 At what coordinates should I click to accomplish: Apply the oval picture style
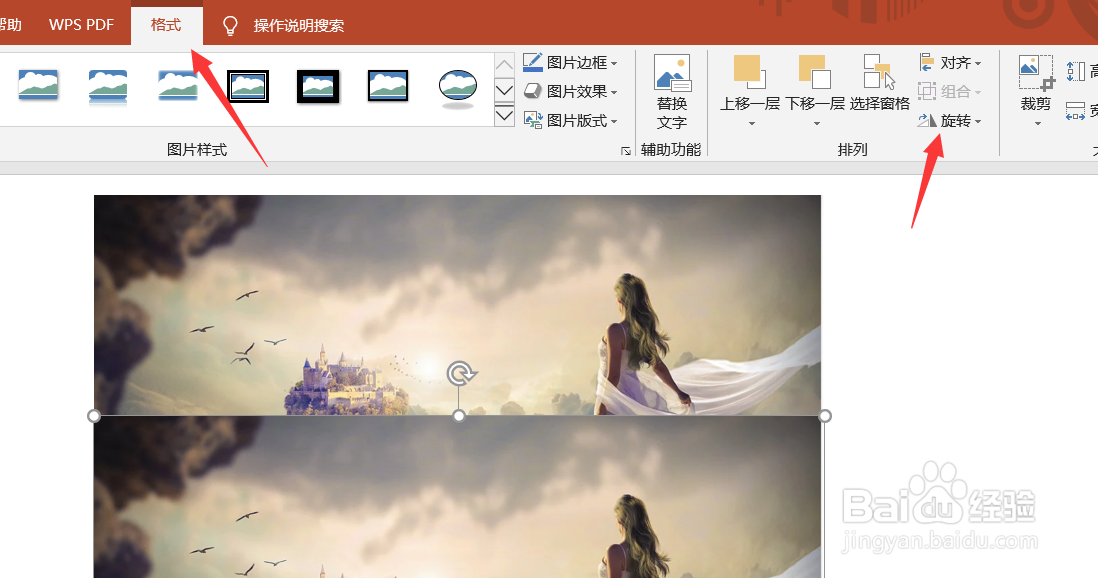458,88
